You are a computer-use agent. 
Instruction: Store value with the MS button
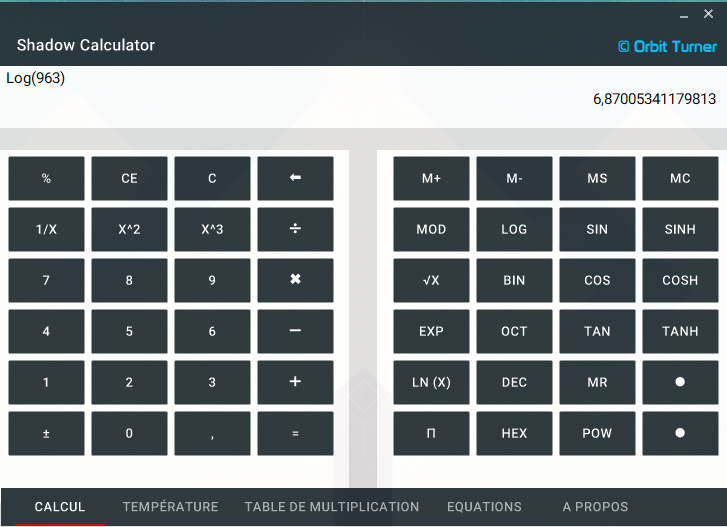coord(597,178)
